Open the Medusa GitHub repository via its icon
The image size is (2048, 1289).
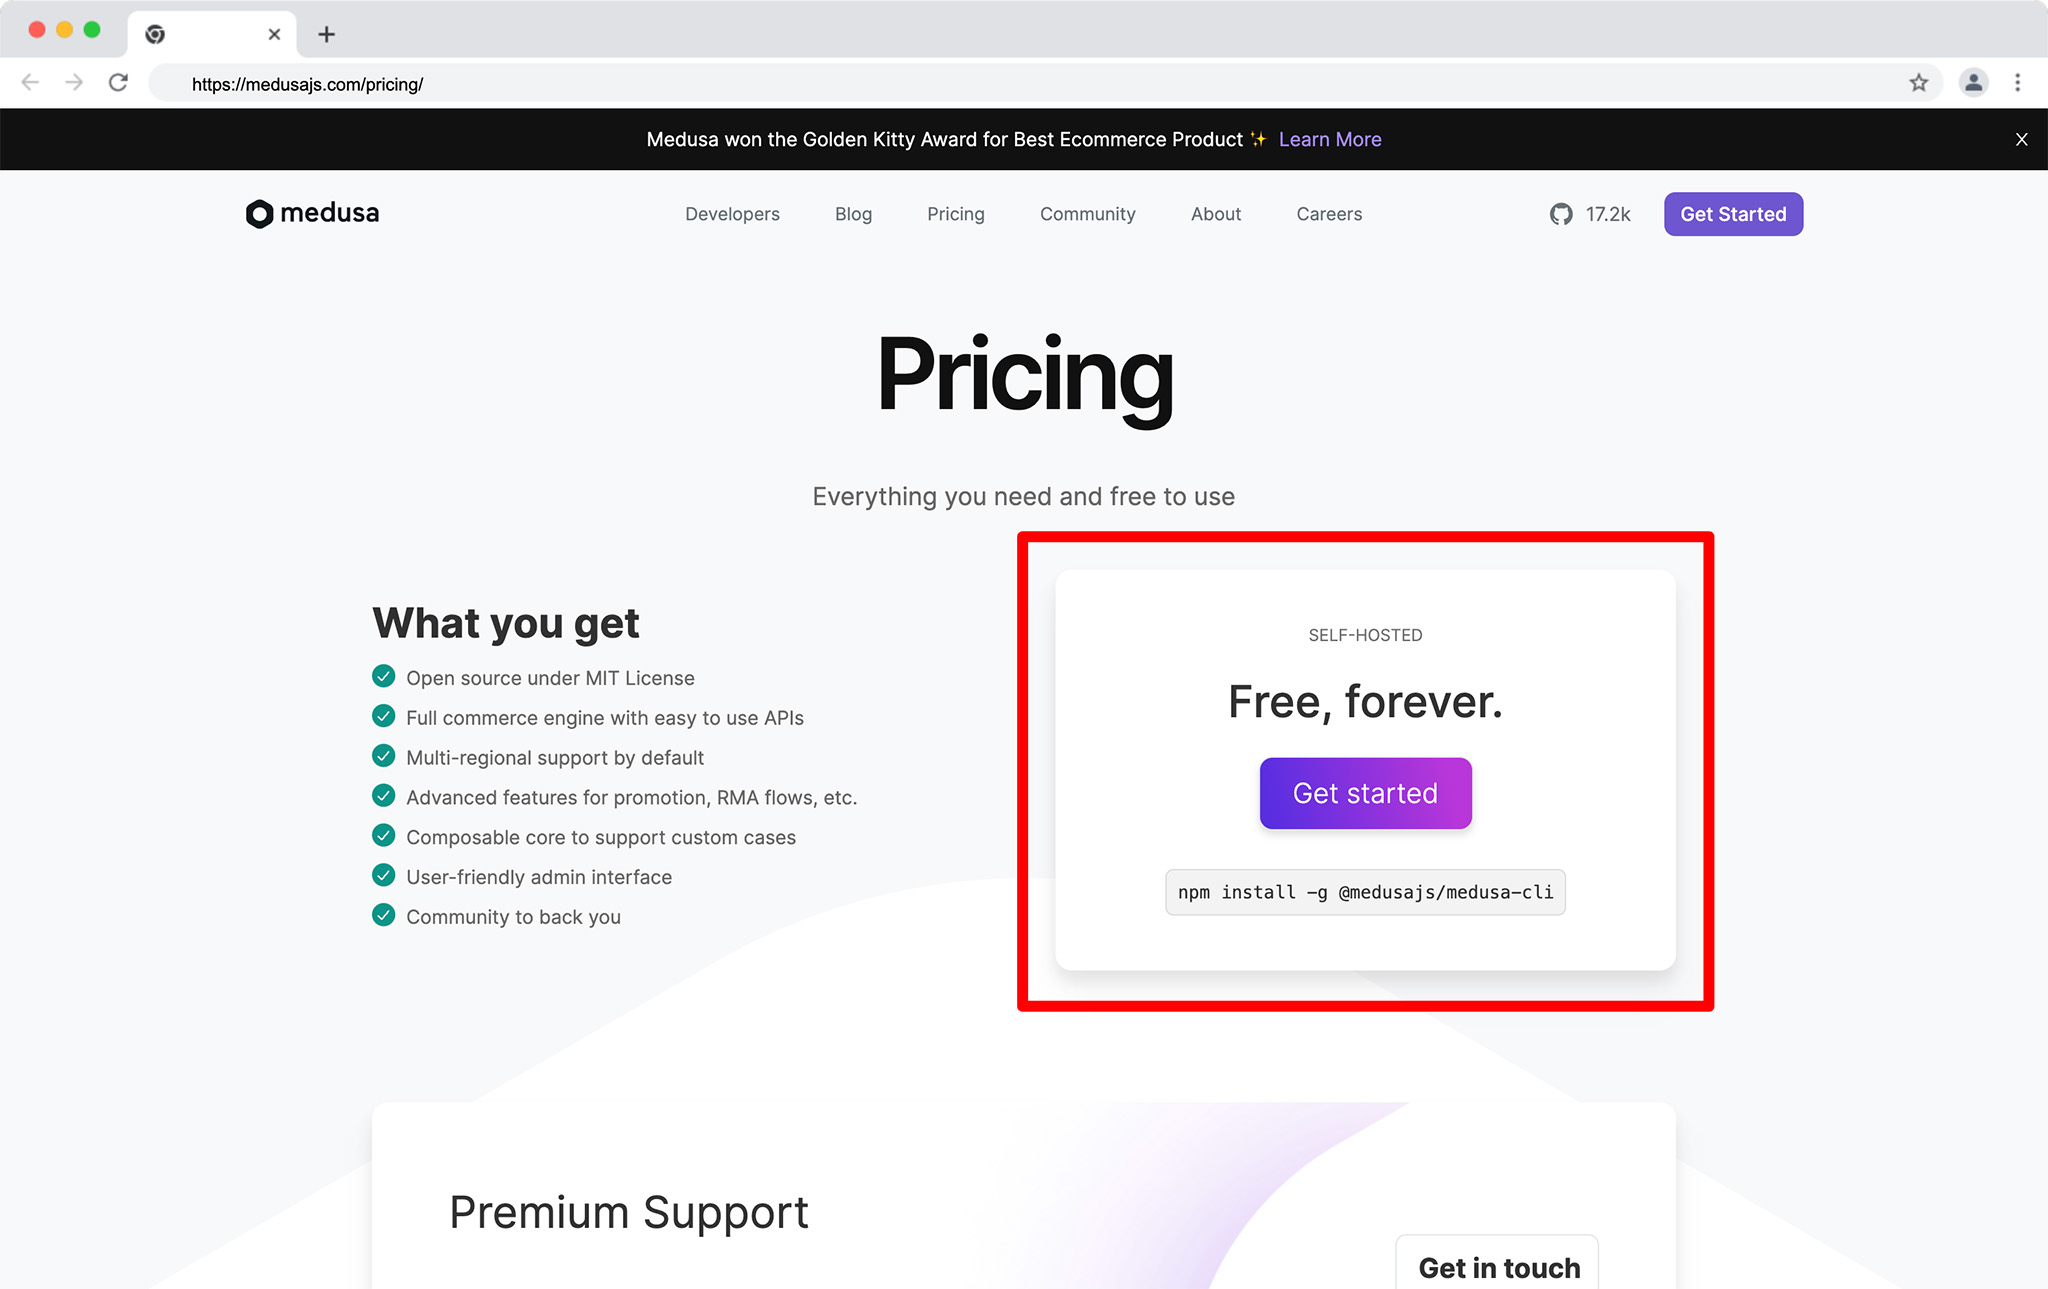click(1561, 213)
